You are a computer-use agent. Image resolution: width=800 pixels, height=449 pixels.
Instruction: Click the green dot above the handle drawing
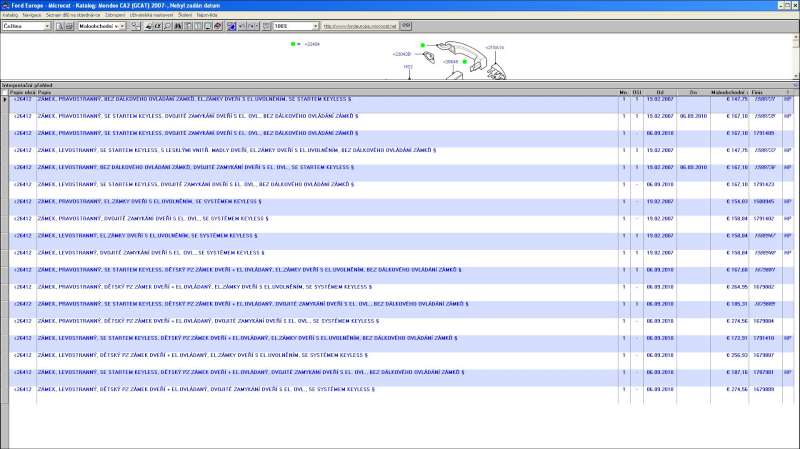(422, 45)
